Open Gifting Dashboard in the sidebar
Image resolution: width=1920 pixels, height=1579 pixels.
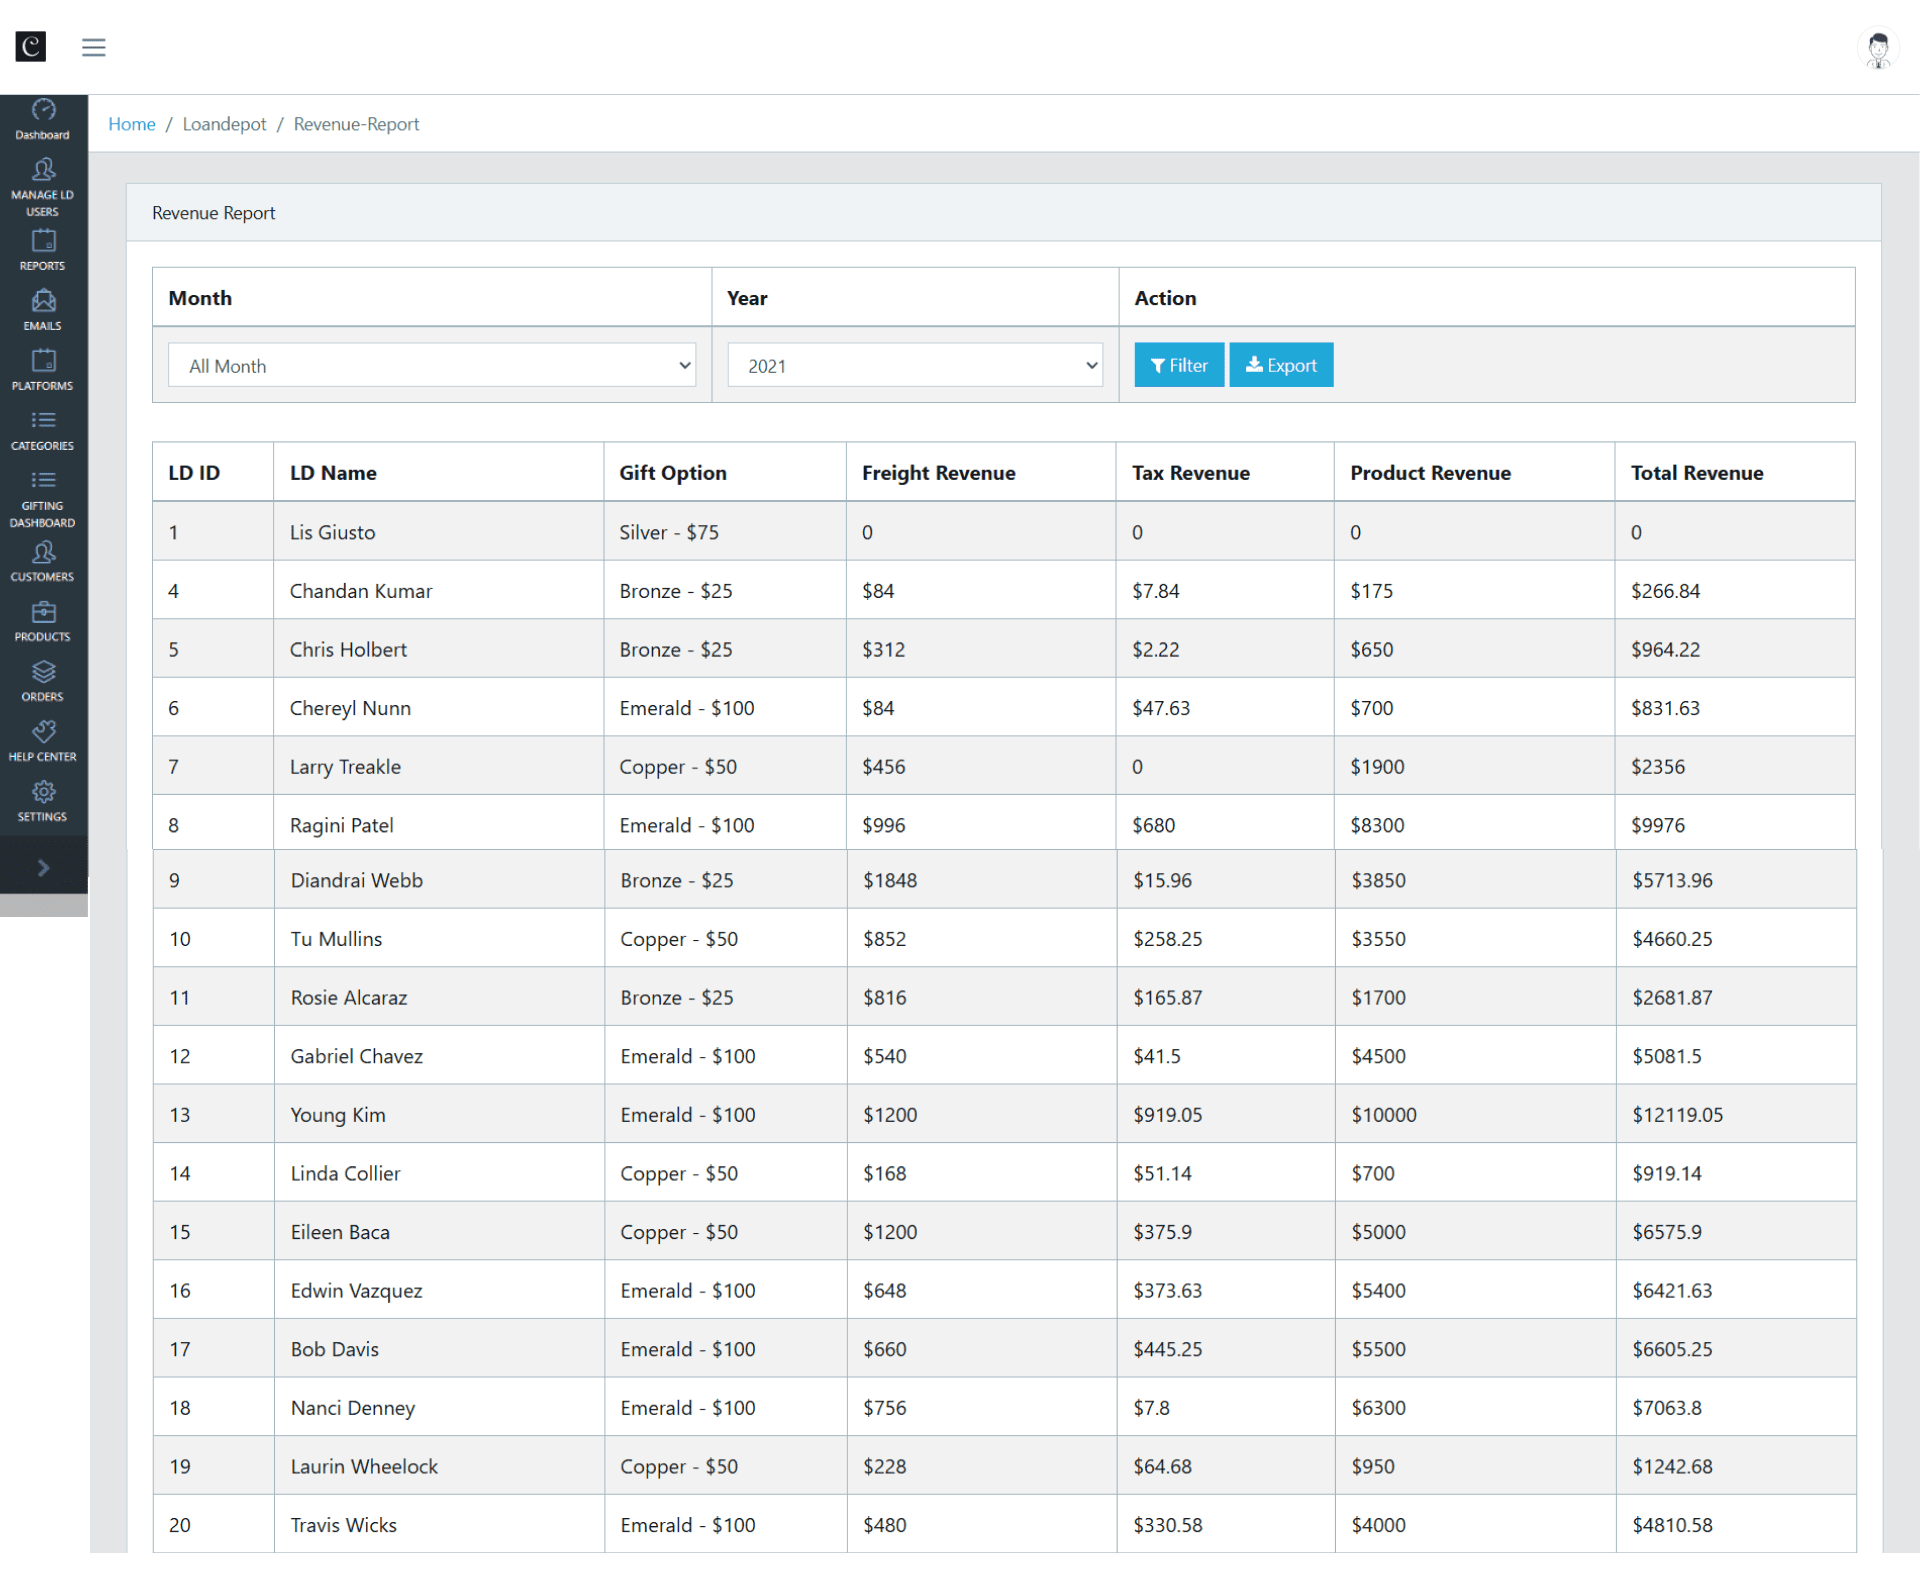[43, 498]
